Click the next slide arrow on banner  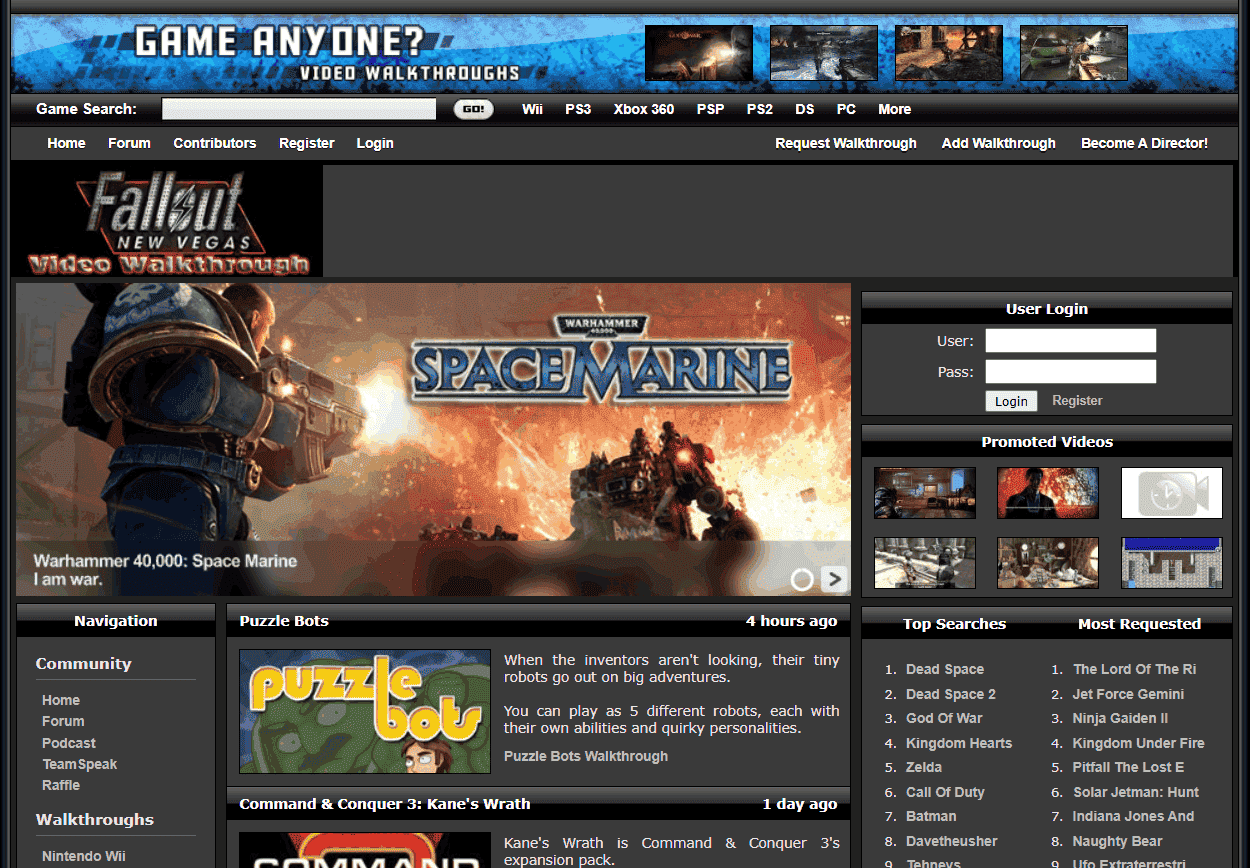click(x=833, y=579)
